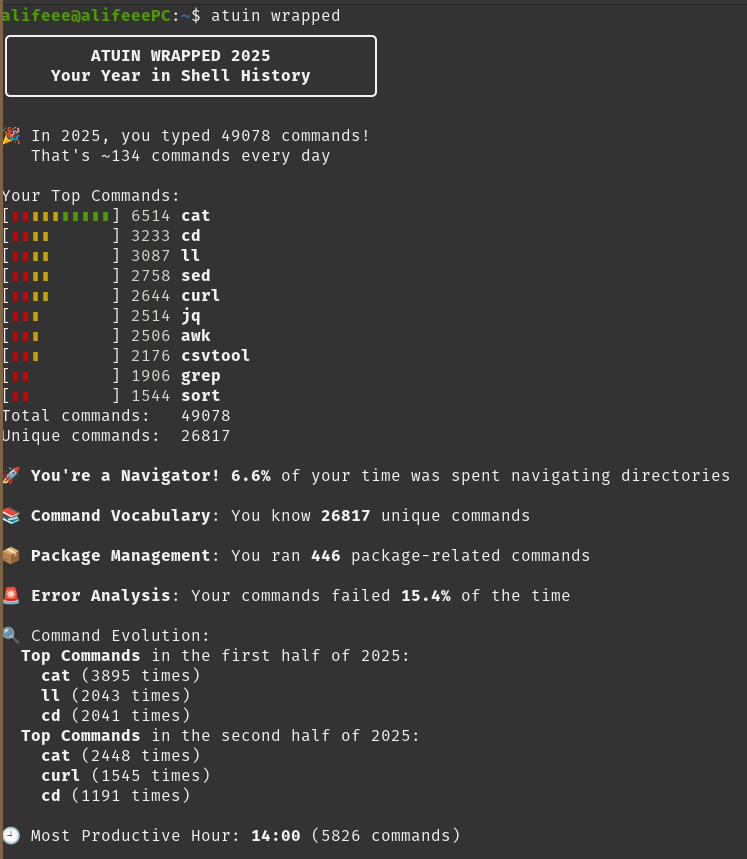Click the ATUIN WRAPPED 2025 title box

(x=191, y=66)
